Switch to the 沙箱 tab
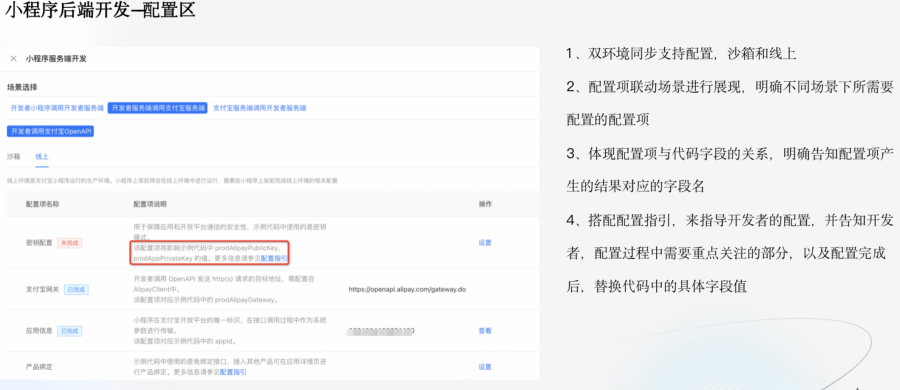Screen dimensions: 900x390 click(x=13, y=156)
